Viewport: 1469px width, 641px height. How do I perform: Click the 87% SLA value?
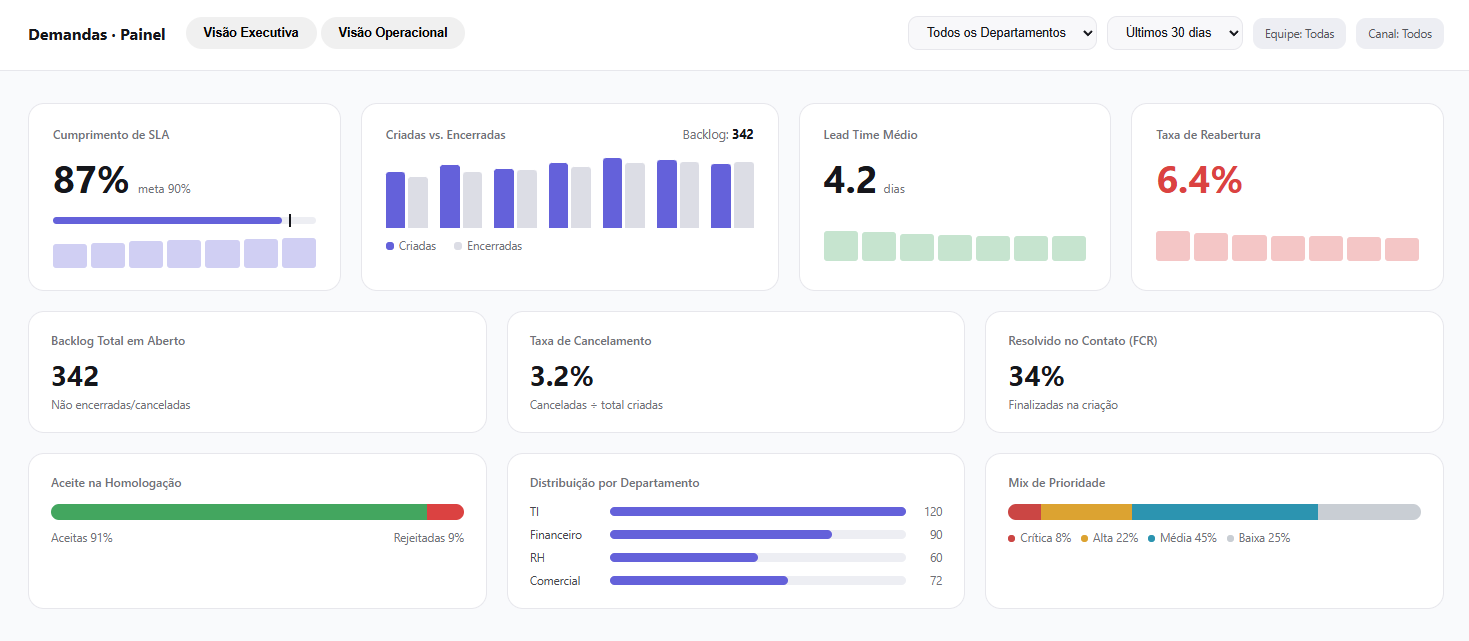pyautogui.click(x=91, y=180)
